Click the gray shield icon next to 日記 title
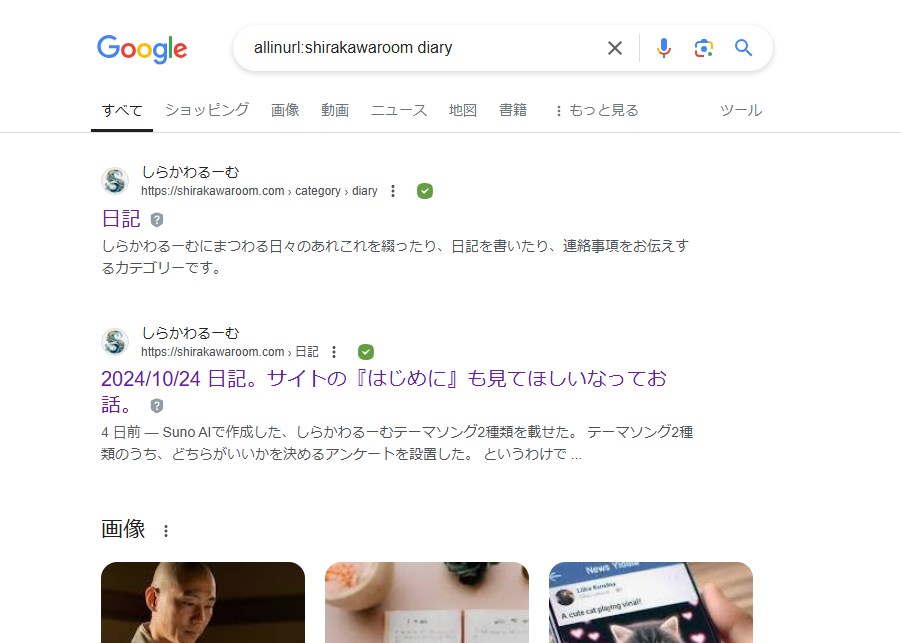 (x=156, y=220)
